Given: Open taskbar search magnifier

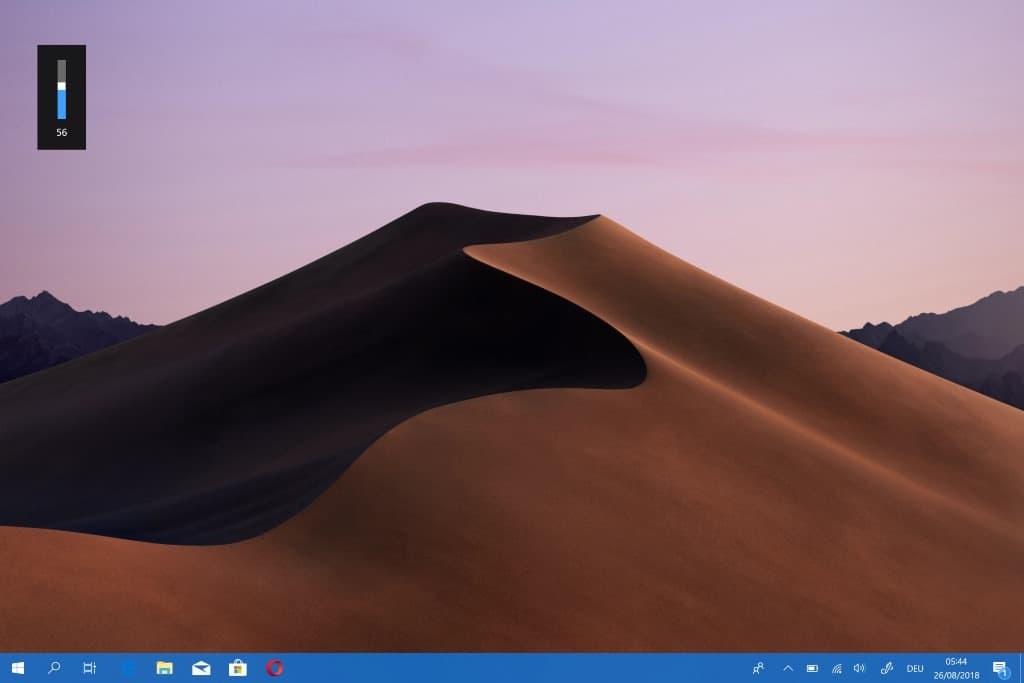Looking at the screenshot, I should tap(54, 667).
